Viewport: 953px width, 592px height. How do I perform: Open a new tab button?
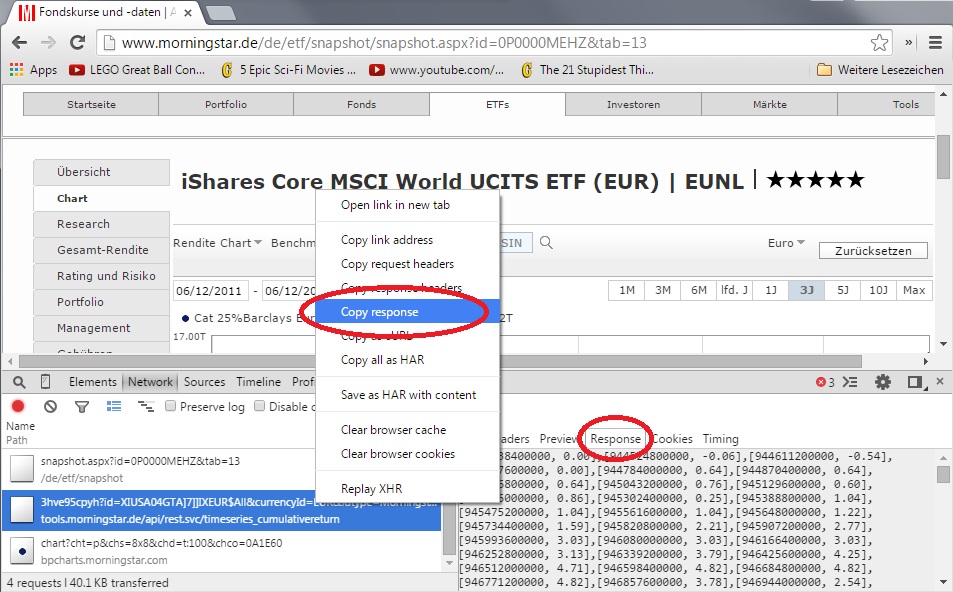[221, 12]
